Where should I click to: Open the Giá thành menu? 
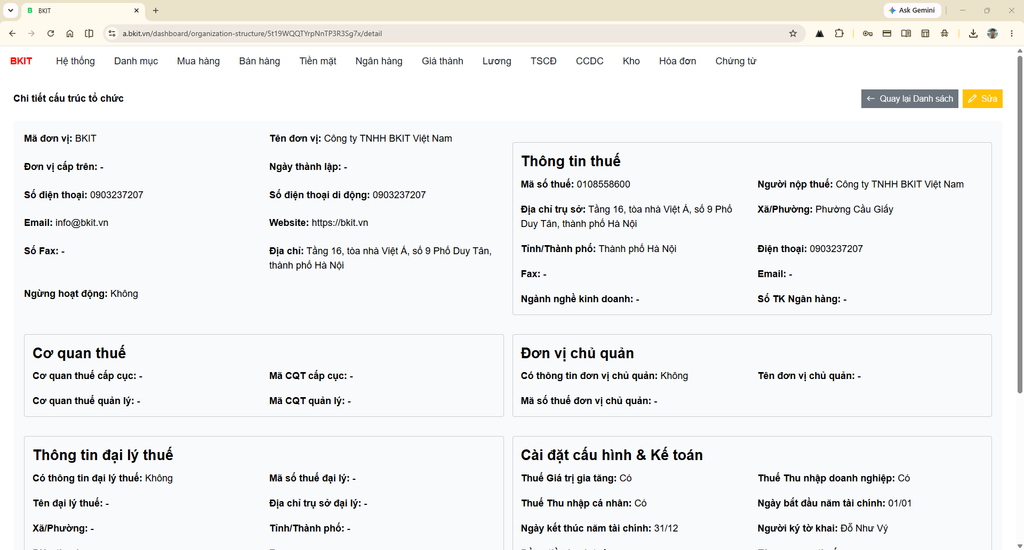click(442, 61)
